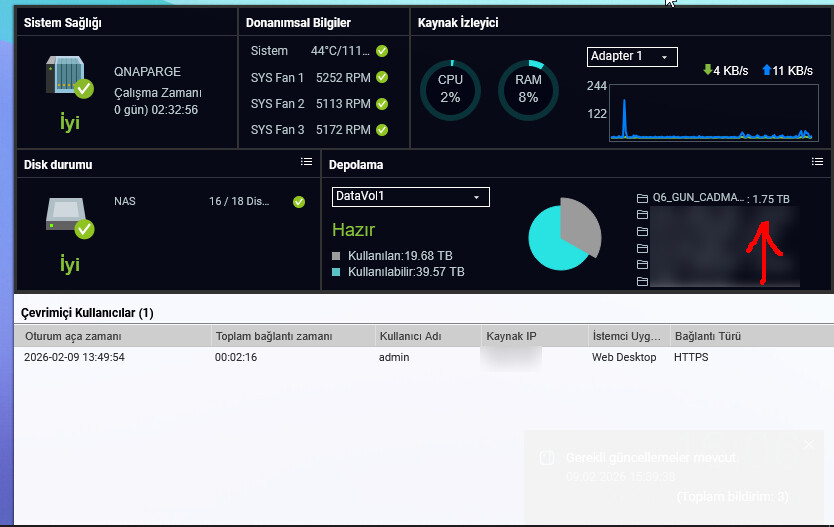Sort by Kullanıcı Adı column header
Image resolution: width=834 pixels, height=527 pixels.
click(410, 336)
